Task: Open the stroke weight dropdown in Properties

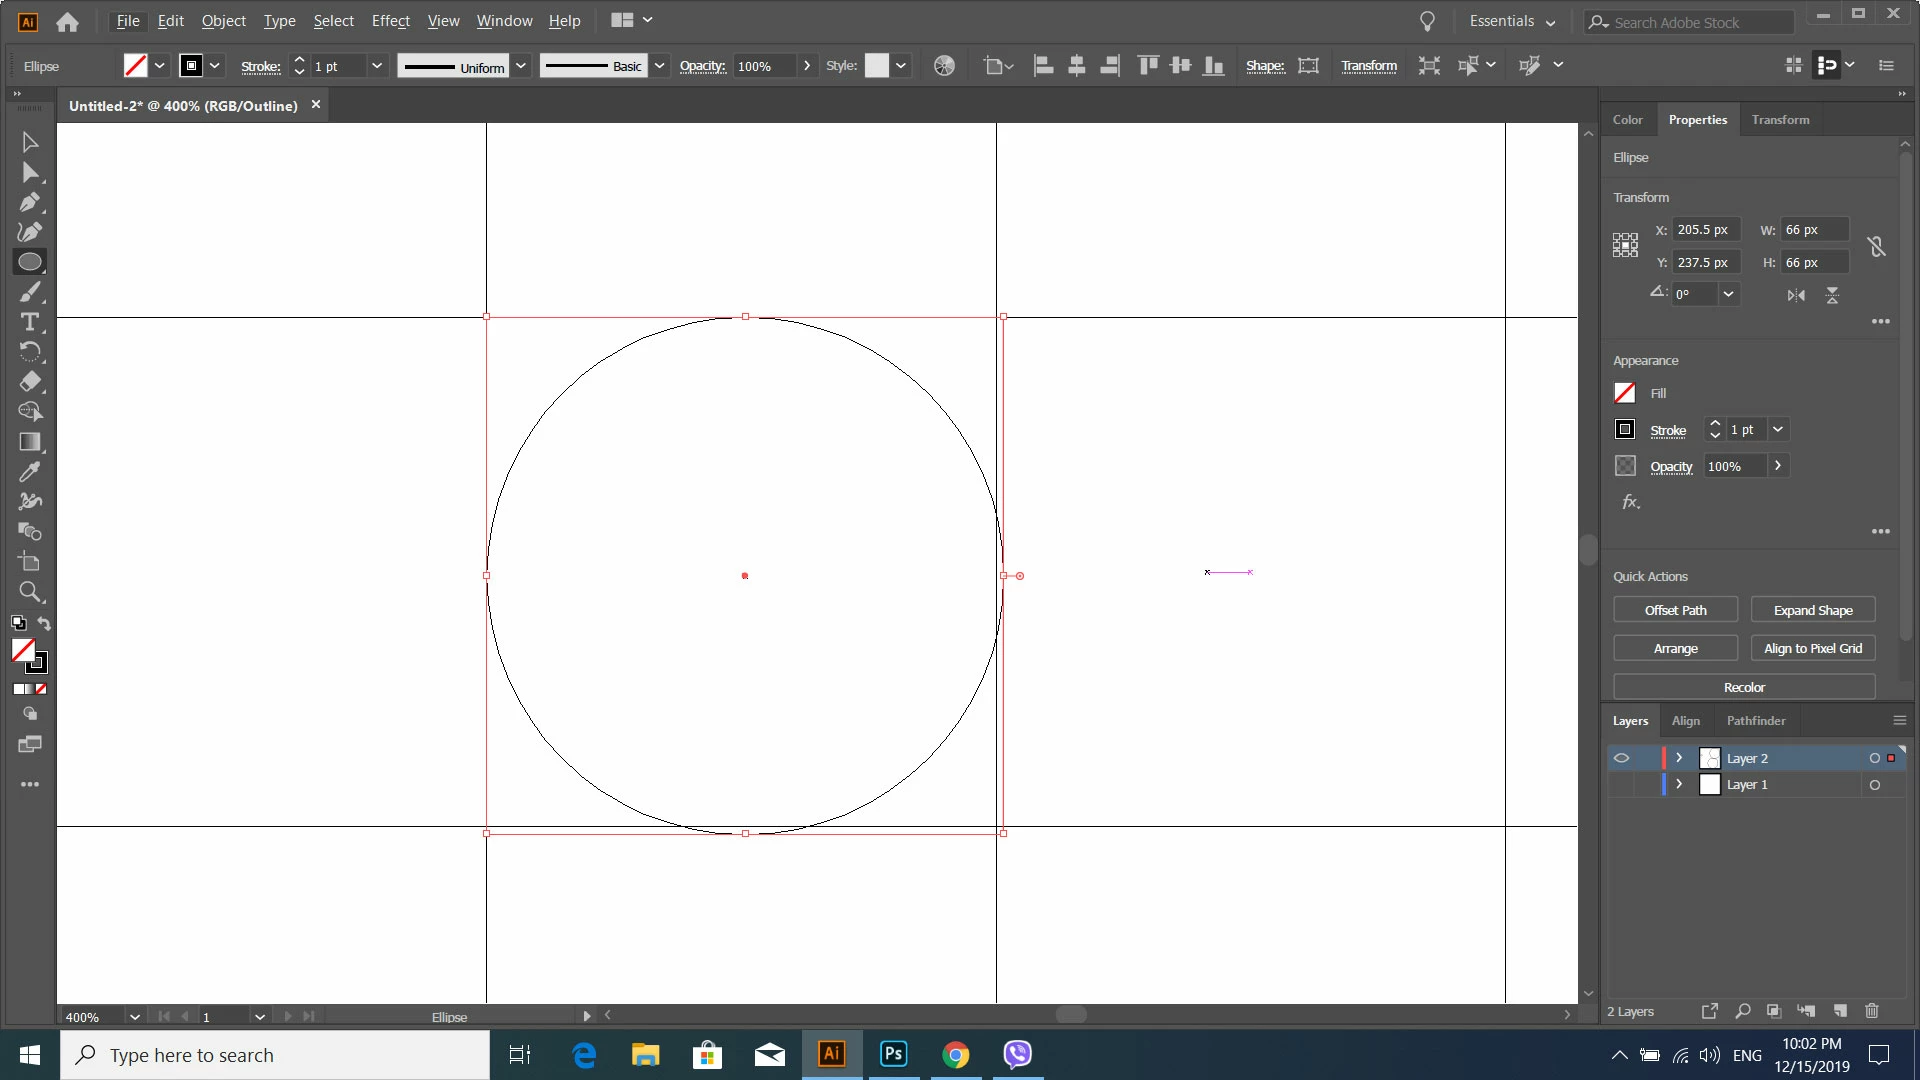Action: 1778,430
